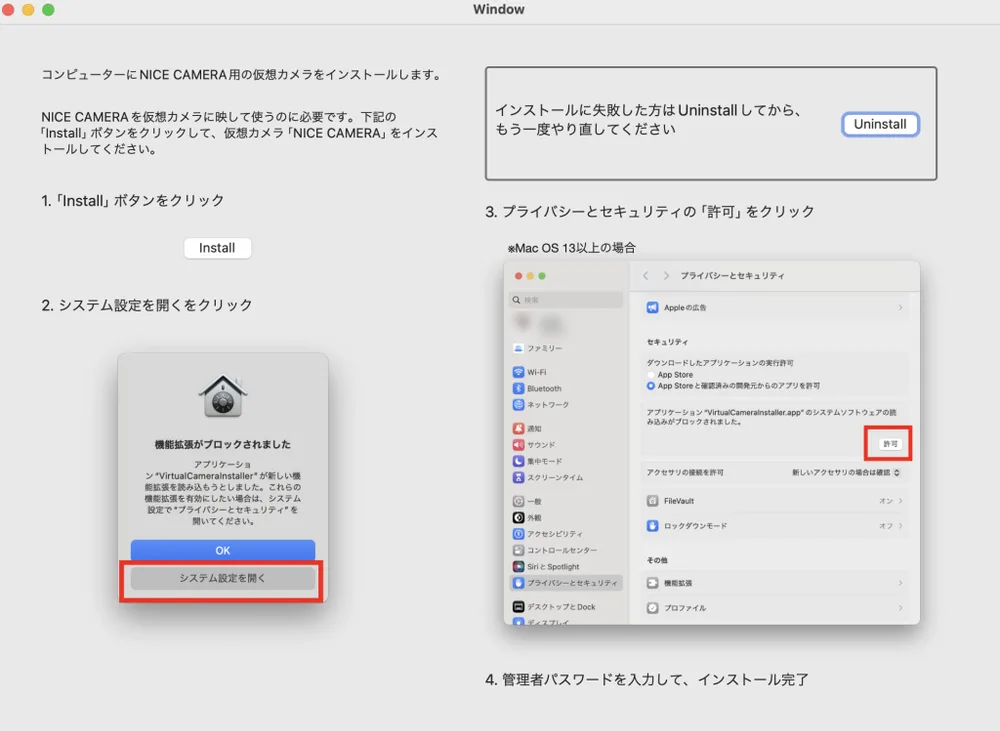Viewport: 1000px width, 731px height.
Task: Click heading '1.「Install」ボタンをクリック'
Action: point(133,200)
